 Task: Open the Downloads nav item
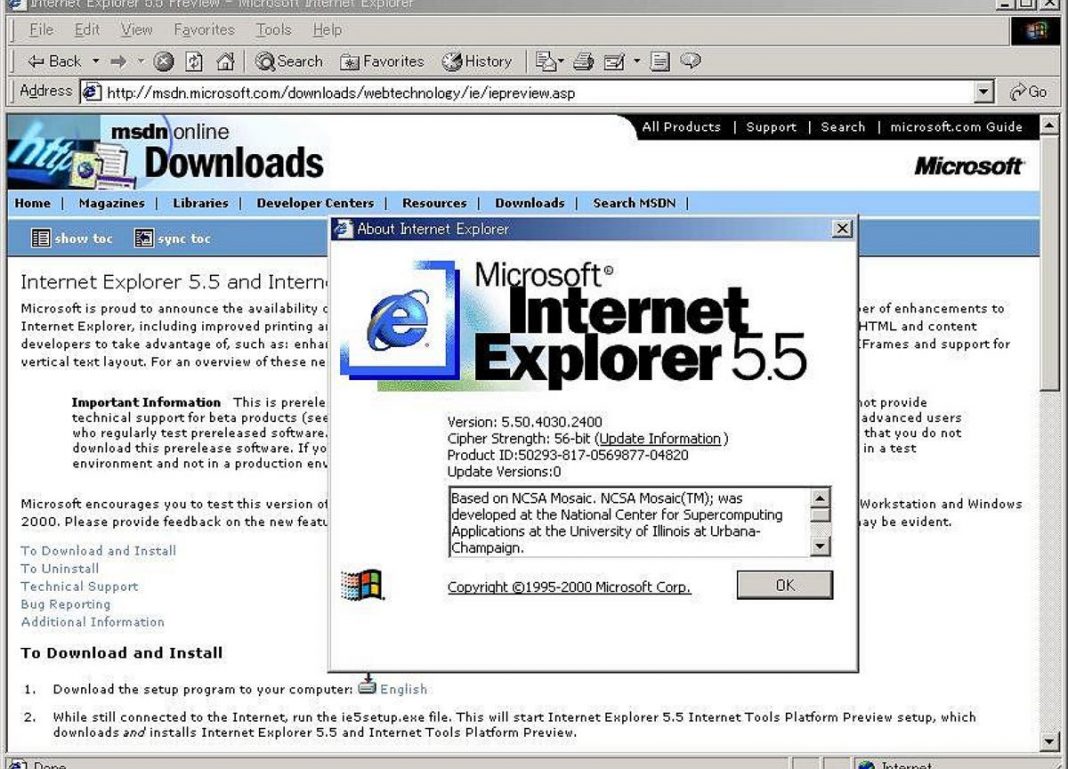[529, 203]
